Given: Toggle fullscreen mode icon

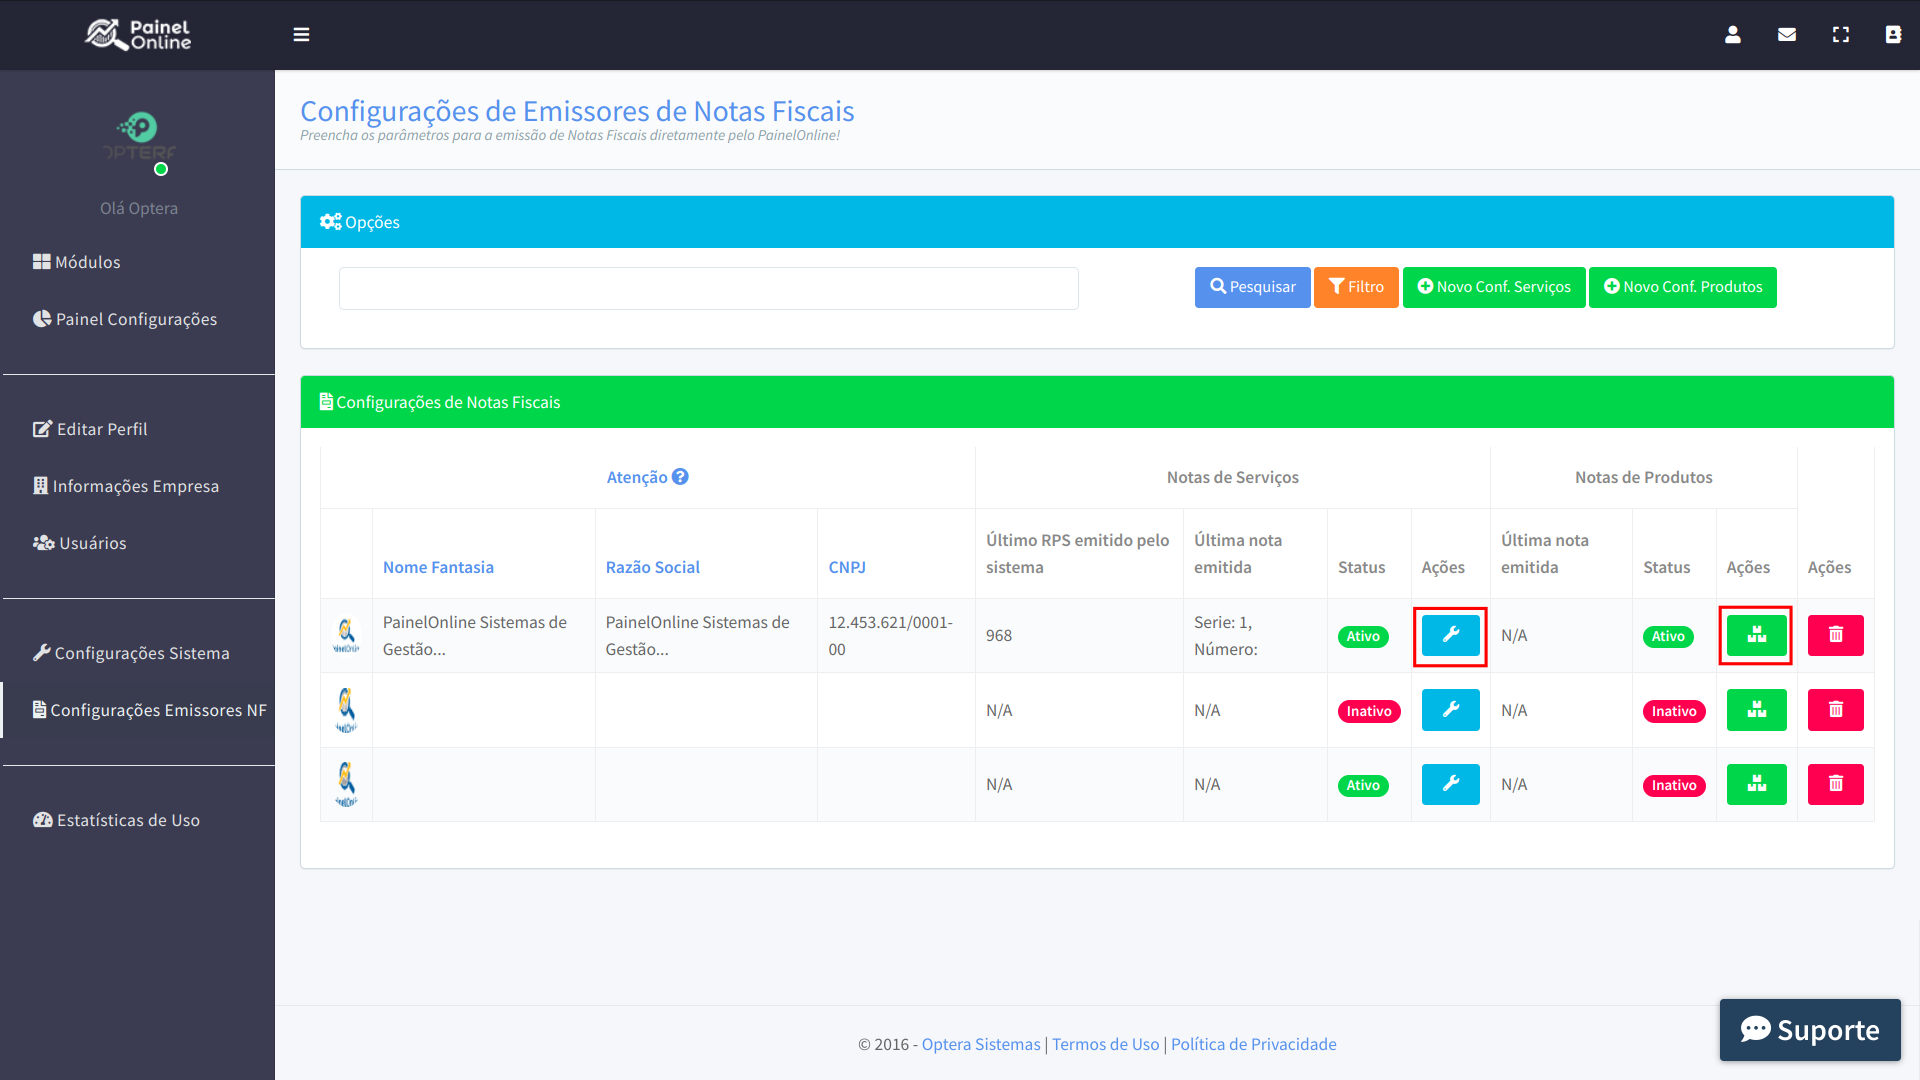Looking at the screenshot, I should [x=1841, y=35].
